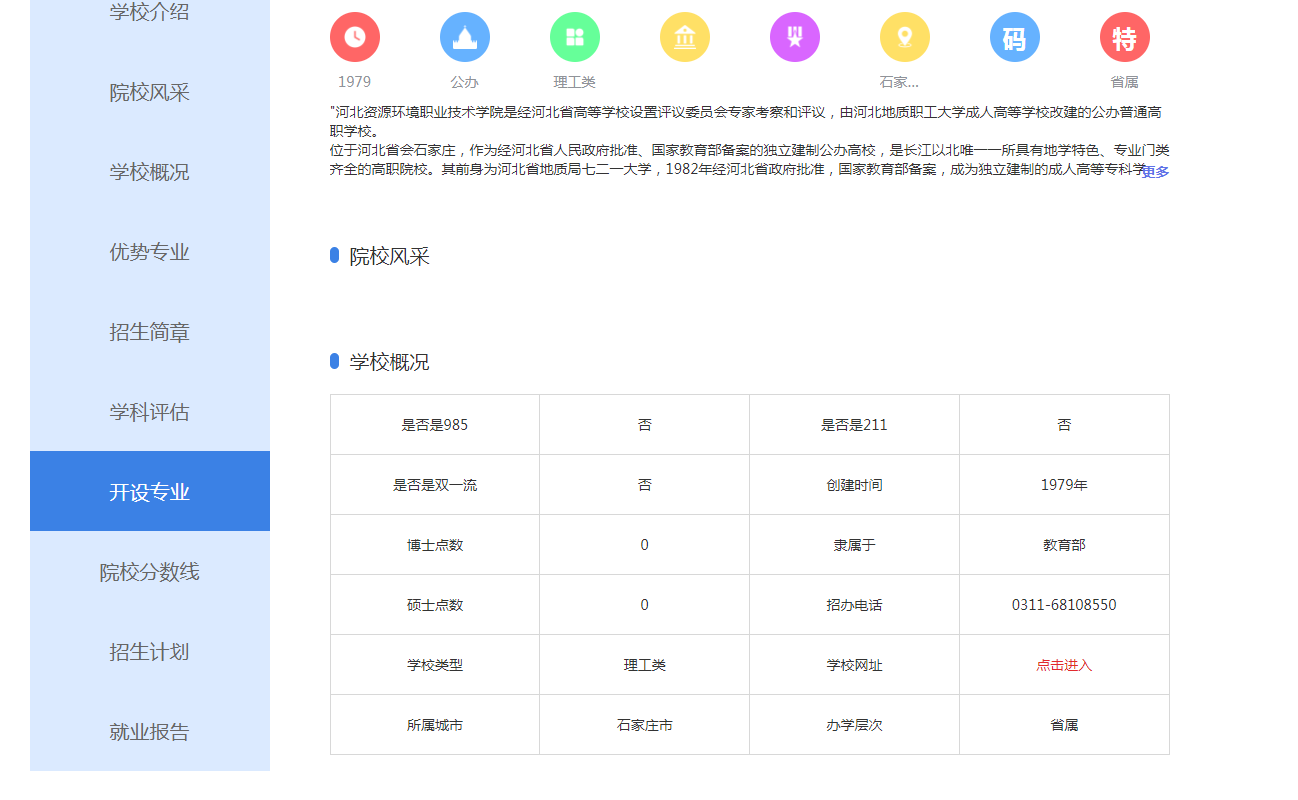The image size is (1298, 800).
Task: Click the 办学层次 table cell
Action: coord(854,725)
